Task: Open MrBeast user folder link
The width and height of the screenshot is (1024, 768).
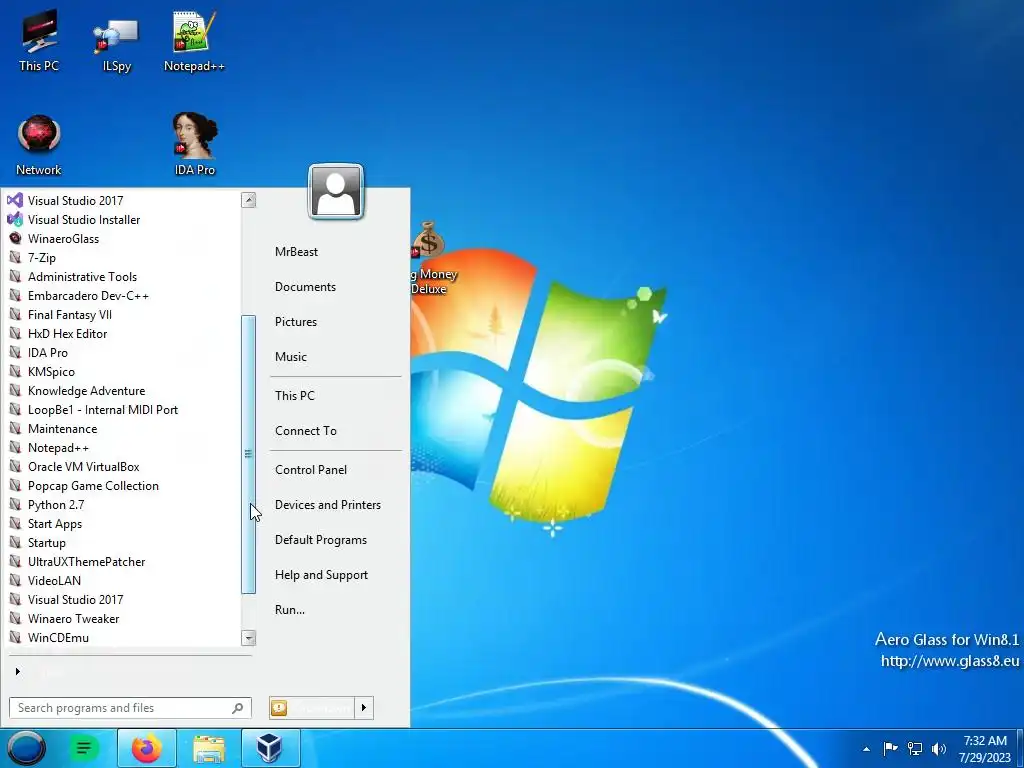Action: [296, 251]
